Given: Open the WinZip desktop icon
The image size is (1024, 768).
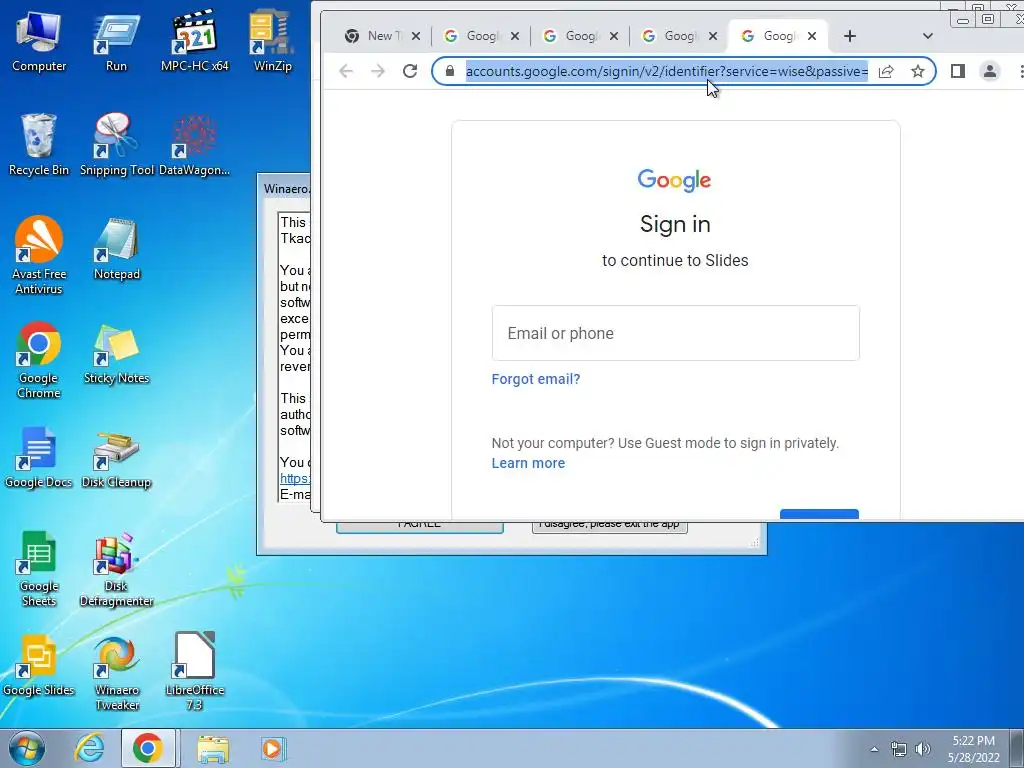Looking at the screenshot, I should [272, 40].
